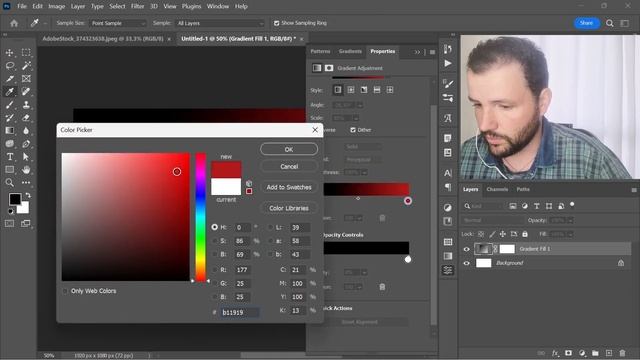Viewport: 640px width, 360px height.
Task: Click the hex b11919 input field
Action: (240, 312)
